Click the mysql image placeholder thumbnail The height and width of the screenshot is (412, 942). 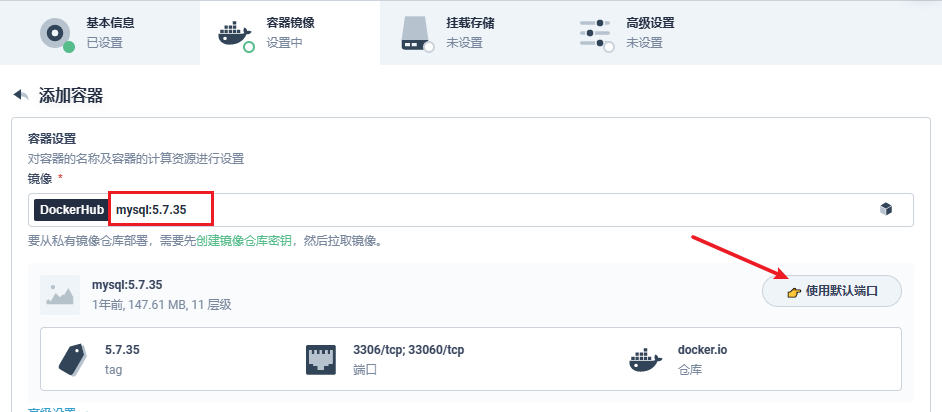pyautogui.click(x=60, y=294)
